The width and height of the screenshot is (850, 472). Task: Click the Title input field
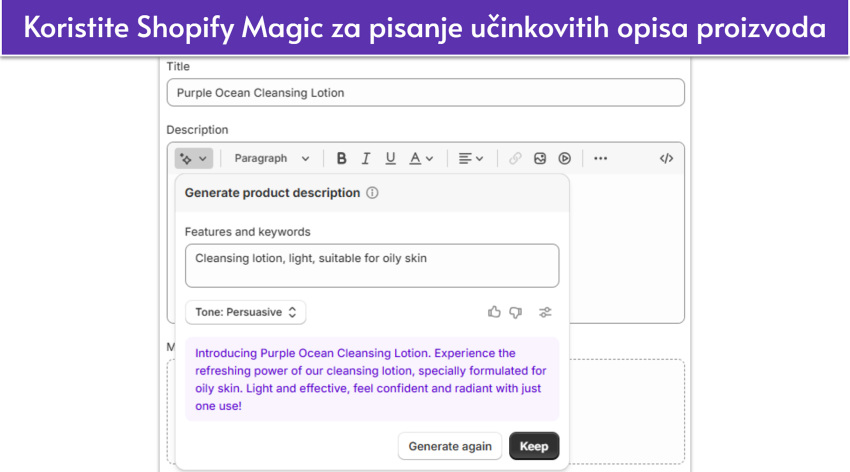(426, 93)
